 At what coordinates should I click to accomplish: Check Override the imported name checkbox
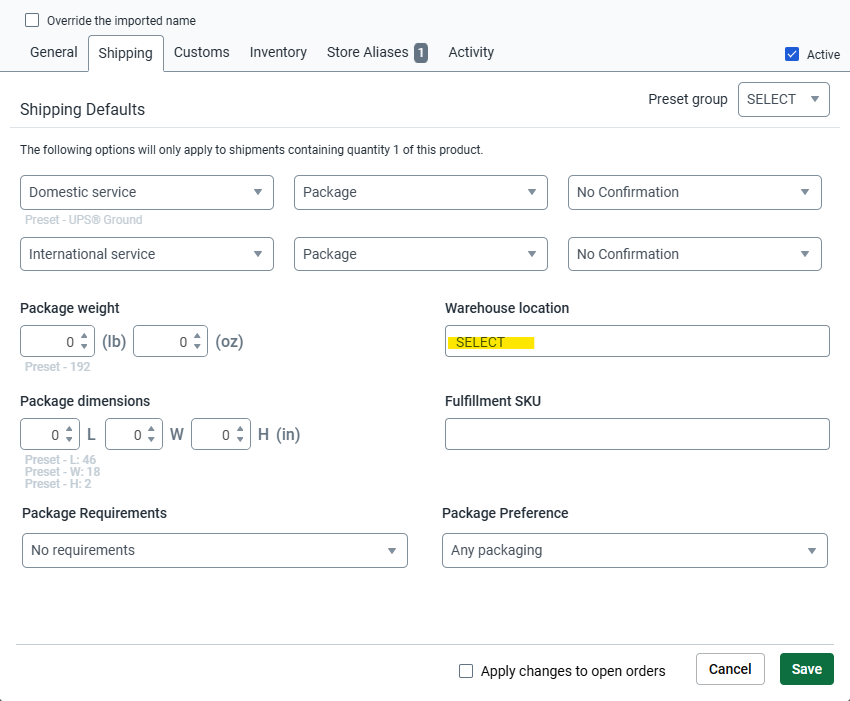[32, 20]
